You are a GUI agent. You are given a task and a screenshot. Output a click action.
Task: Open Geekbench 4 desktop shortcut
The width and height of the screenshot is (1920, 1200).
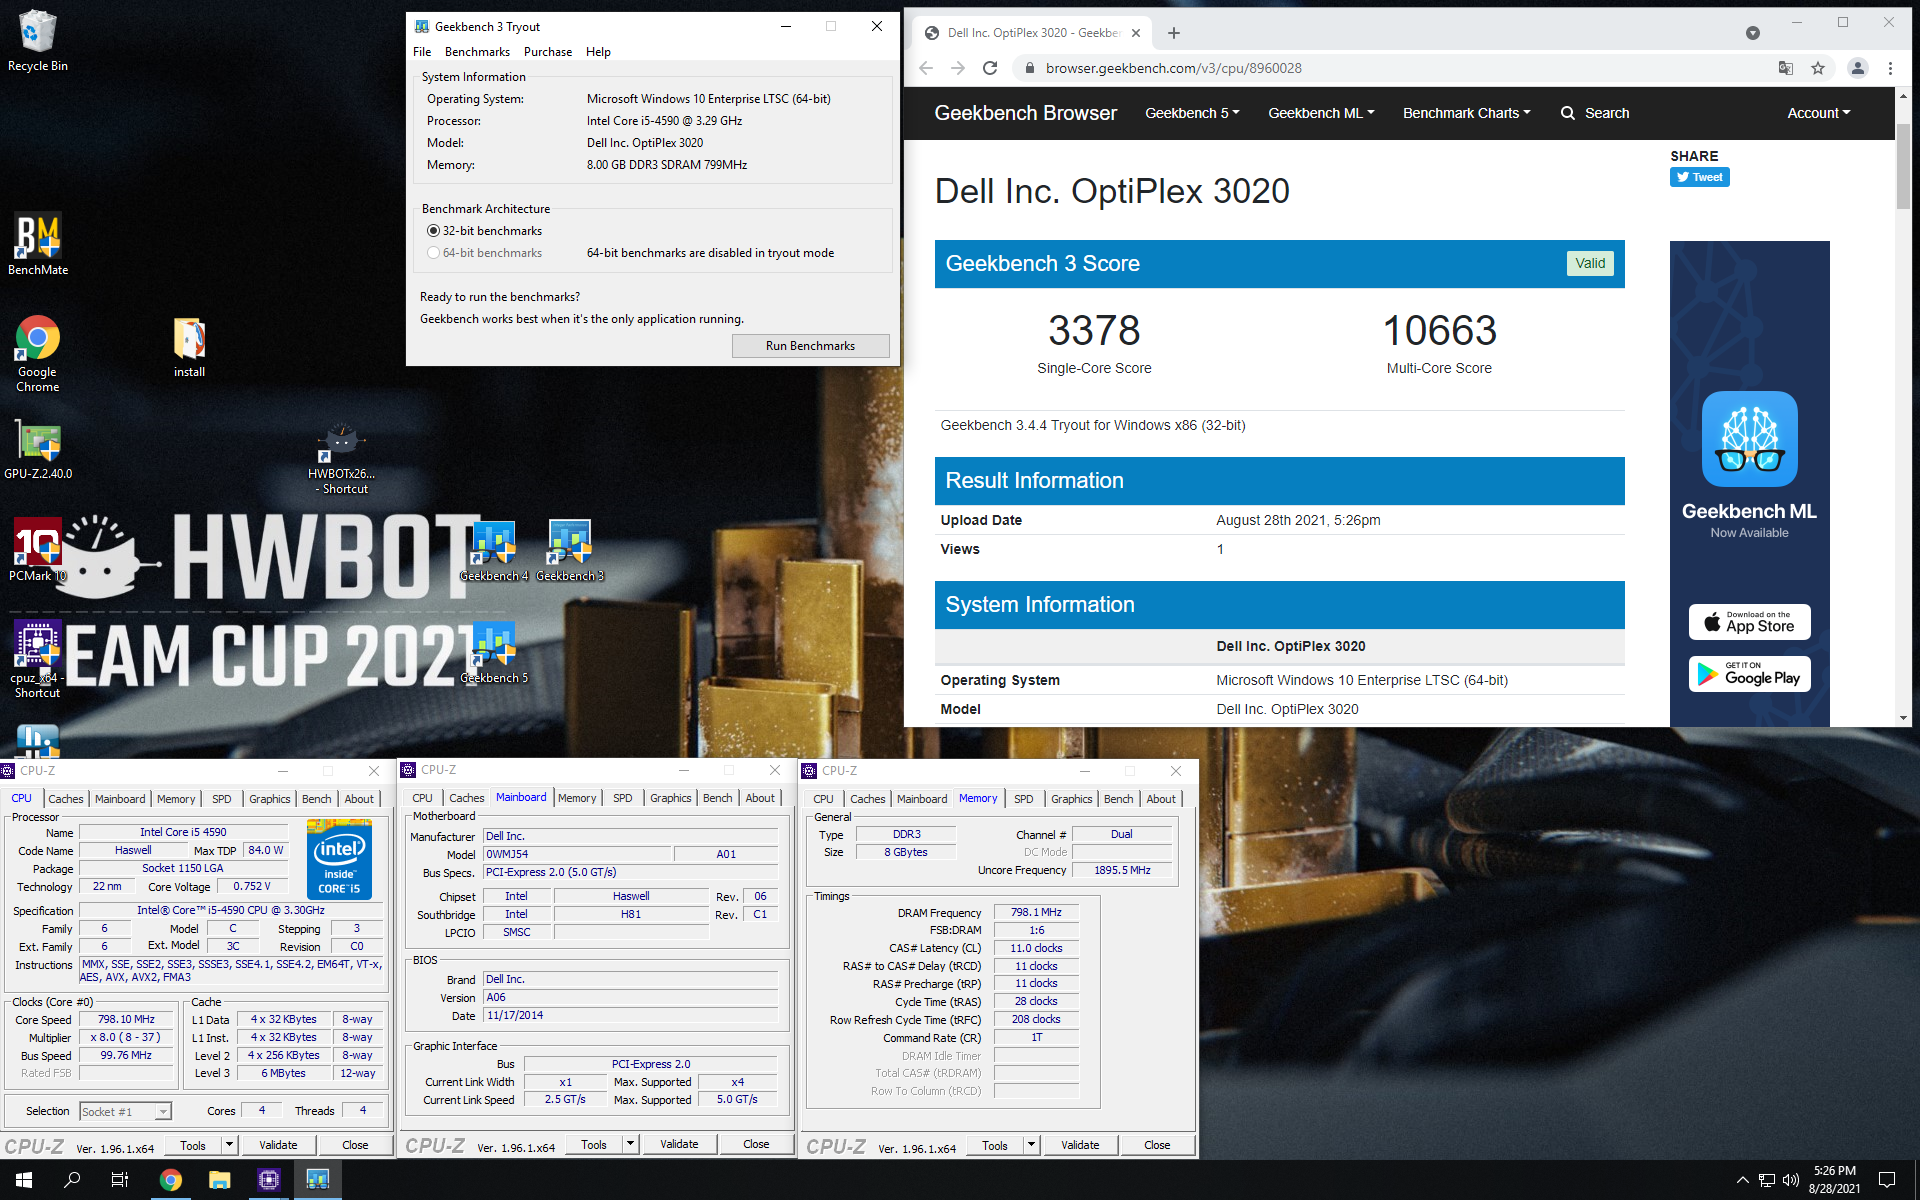click(x=493, y=551)
